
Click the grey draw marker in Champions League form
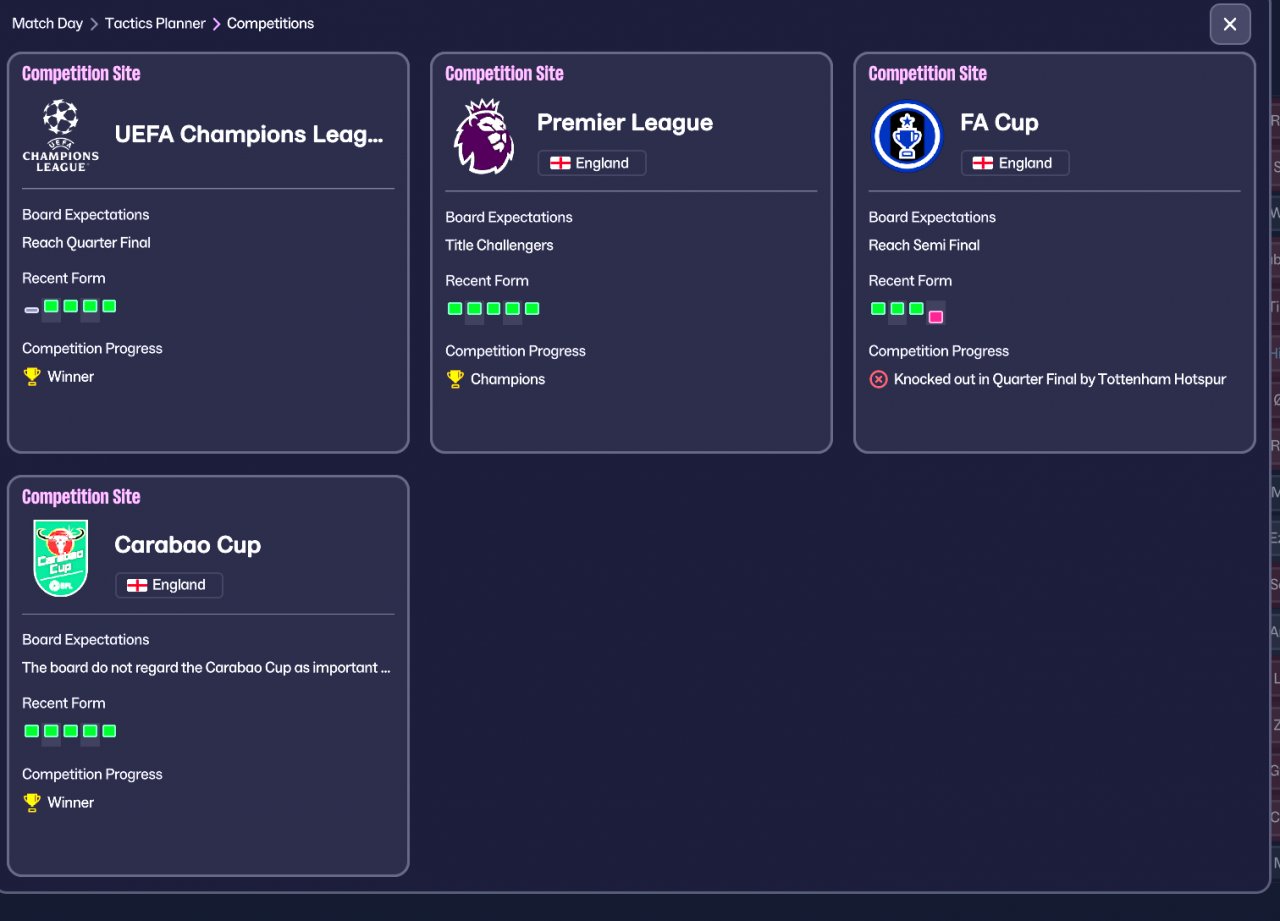click(x=32, y=310)
